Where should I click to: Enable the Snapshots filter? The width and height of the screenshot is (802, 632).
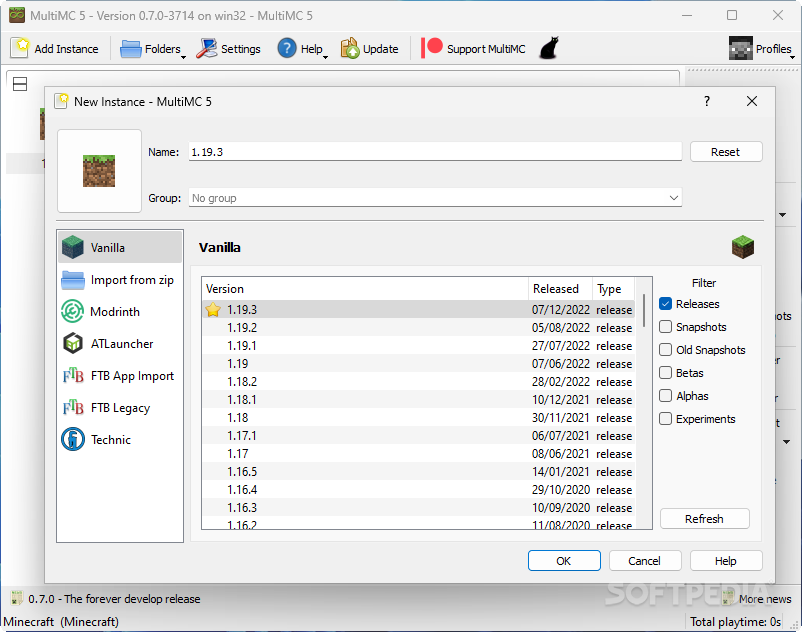665,327
